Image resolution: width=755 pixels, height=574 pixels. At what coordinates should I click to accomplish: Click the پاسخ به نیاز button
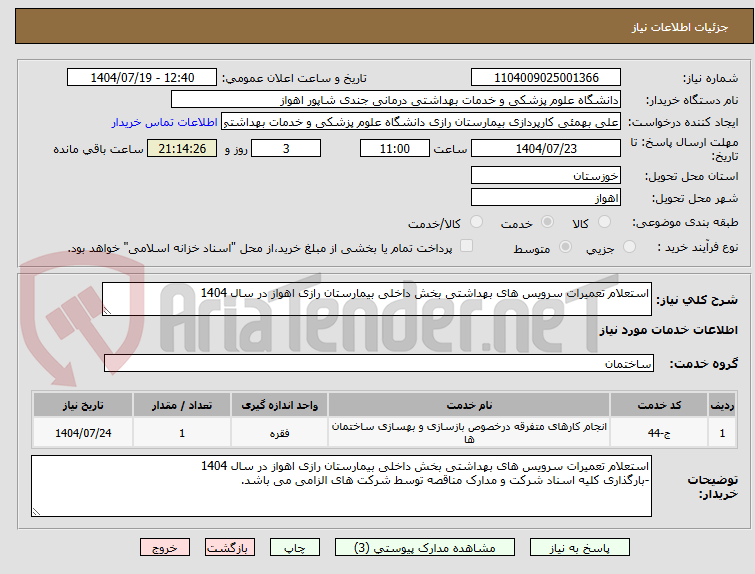pos(580,548)
